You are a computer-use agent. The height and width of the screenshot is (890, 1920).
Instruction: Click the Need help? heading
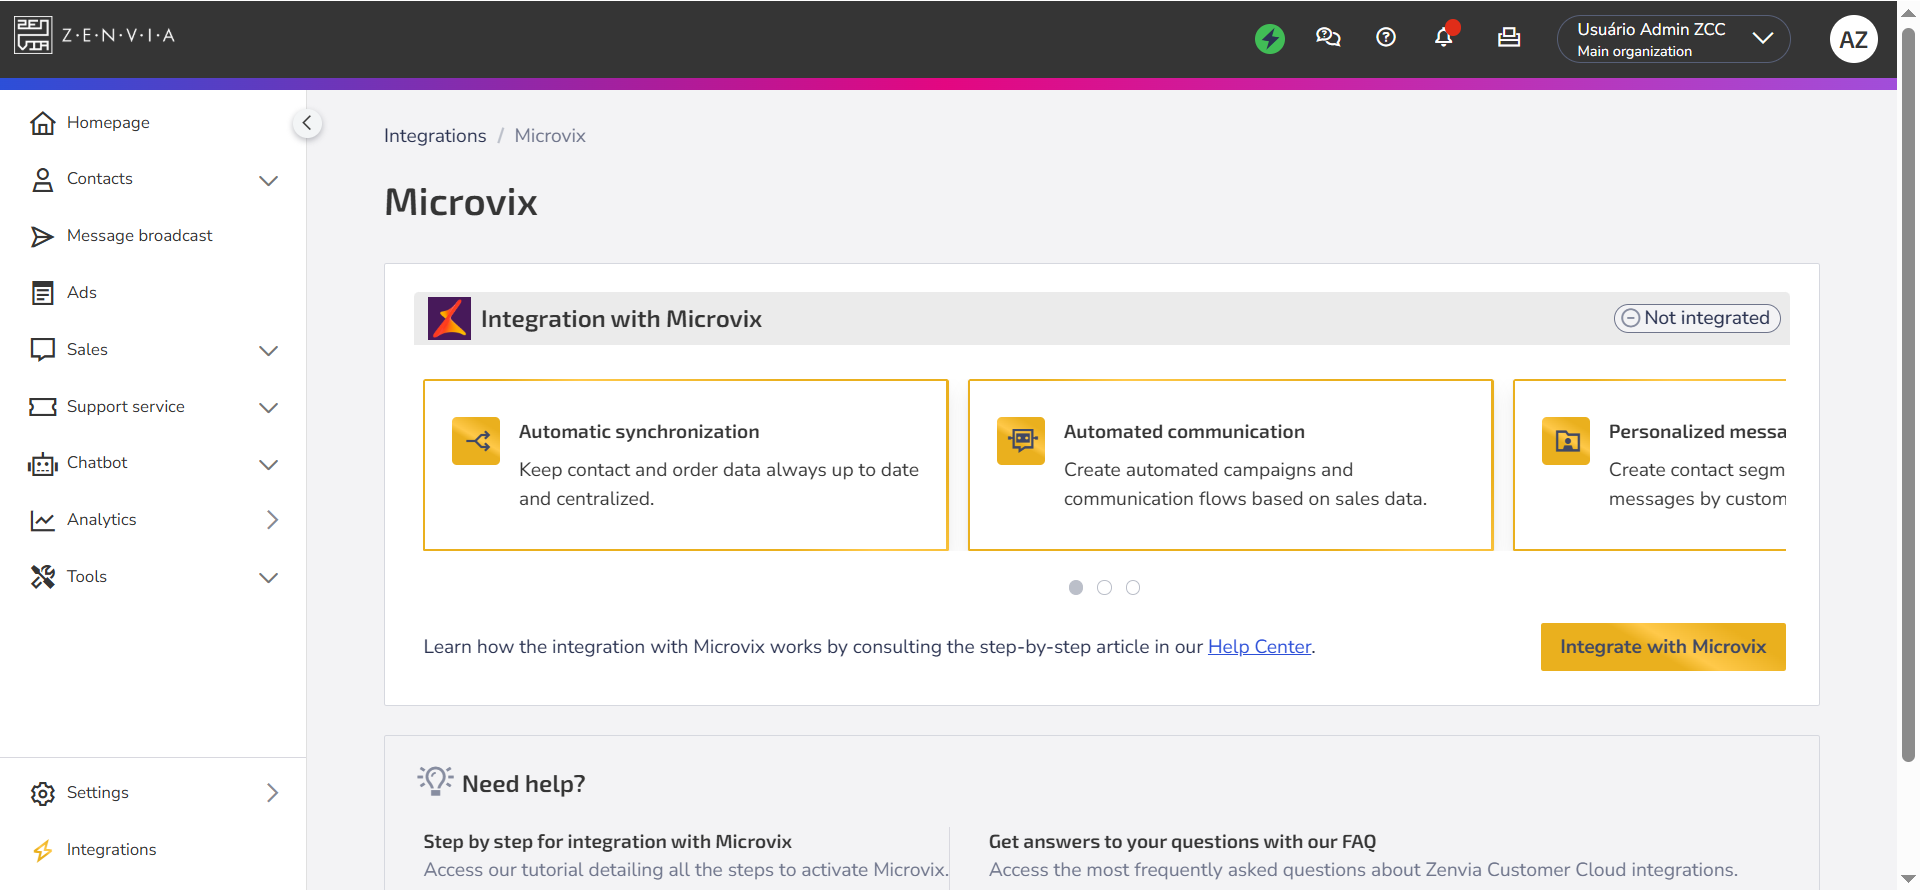[523, 784]
